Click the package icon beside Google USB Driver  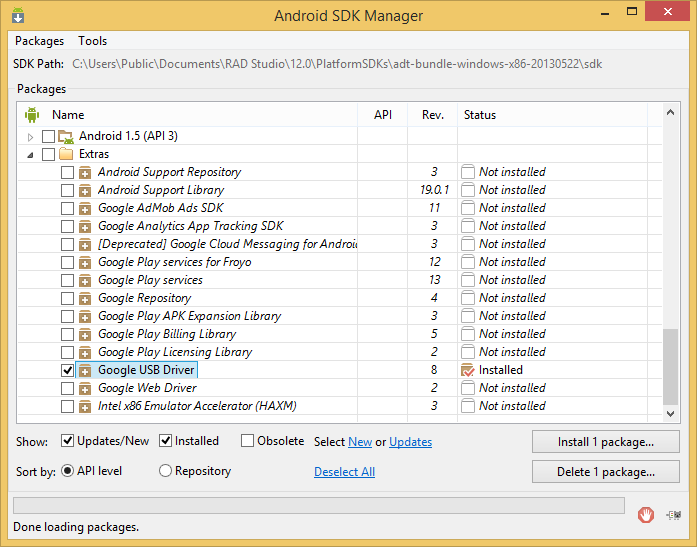tap(85, 370)
